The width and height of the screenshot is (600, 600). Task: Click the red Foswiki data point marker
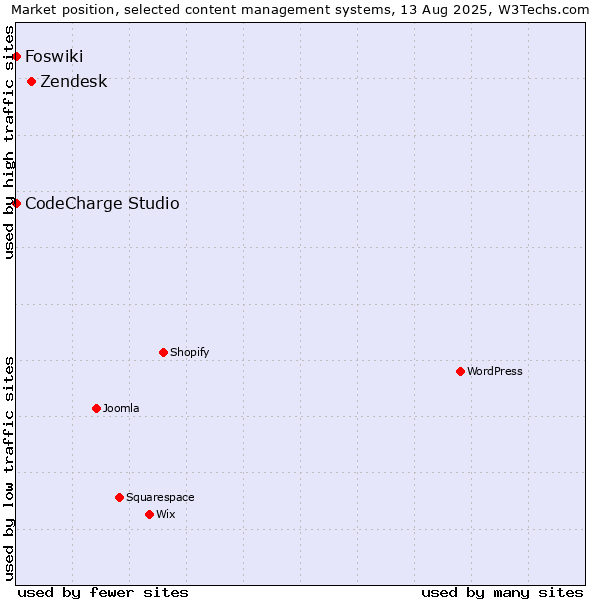(x=16, y=57)
